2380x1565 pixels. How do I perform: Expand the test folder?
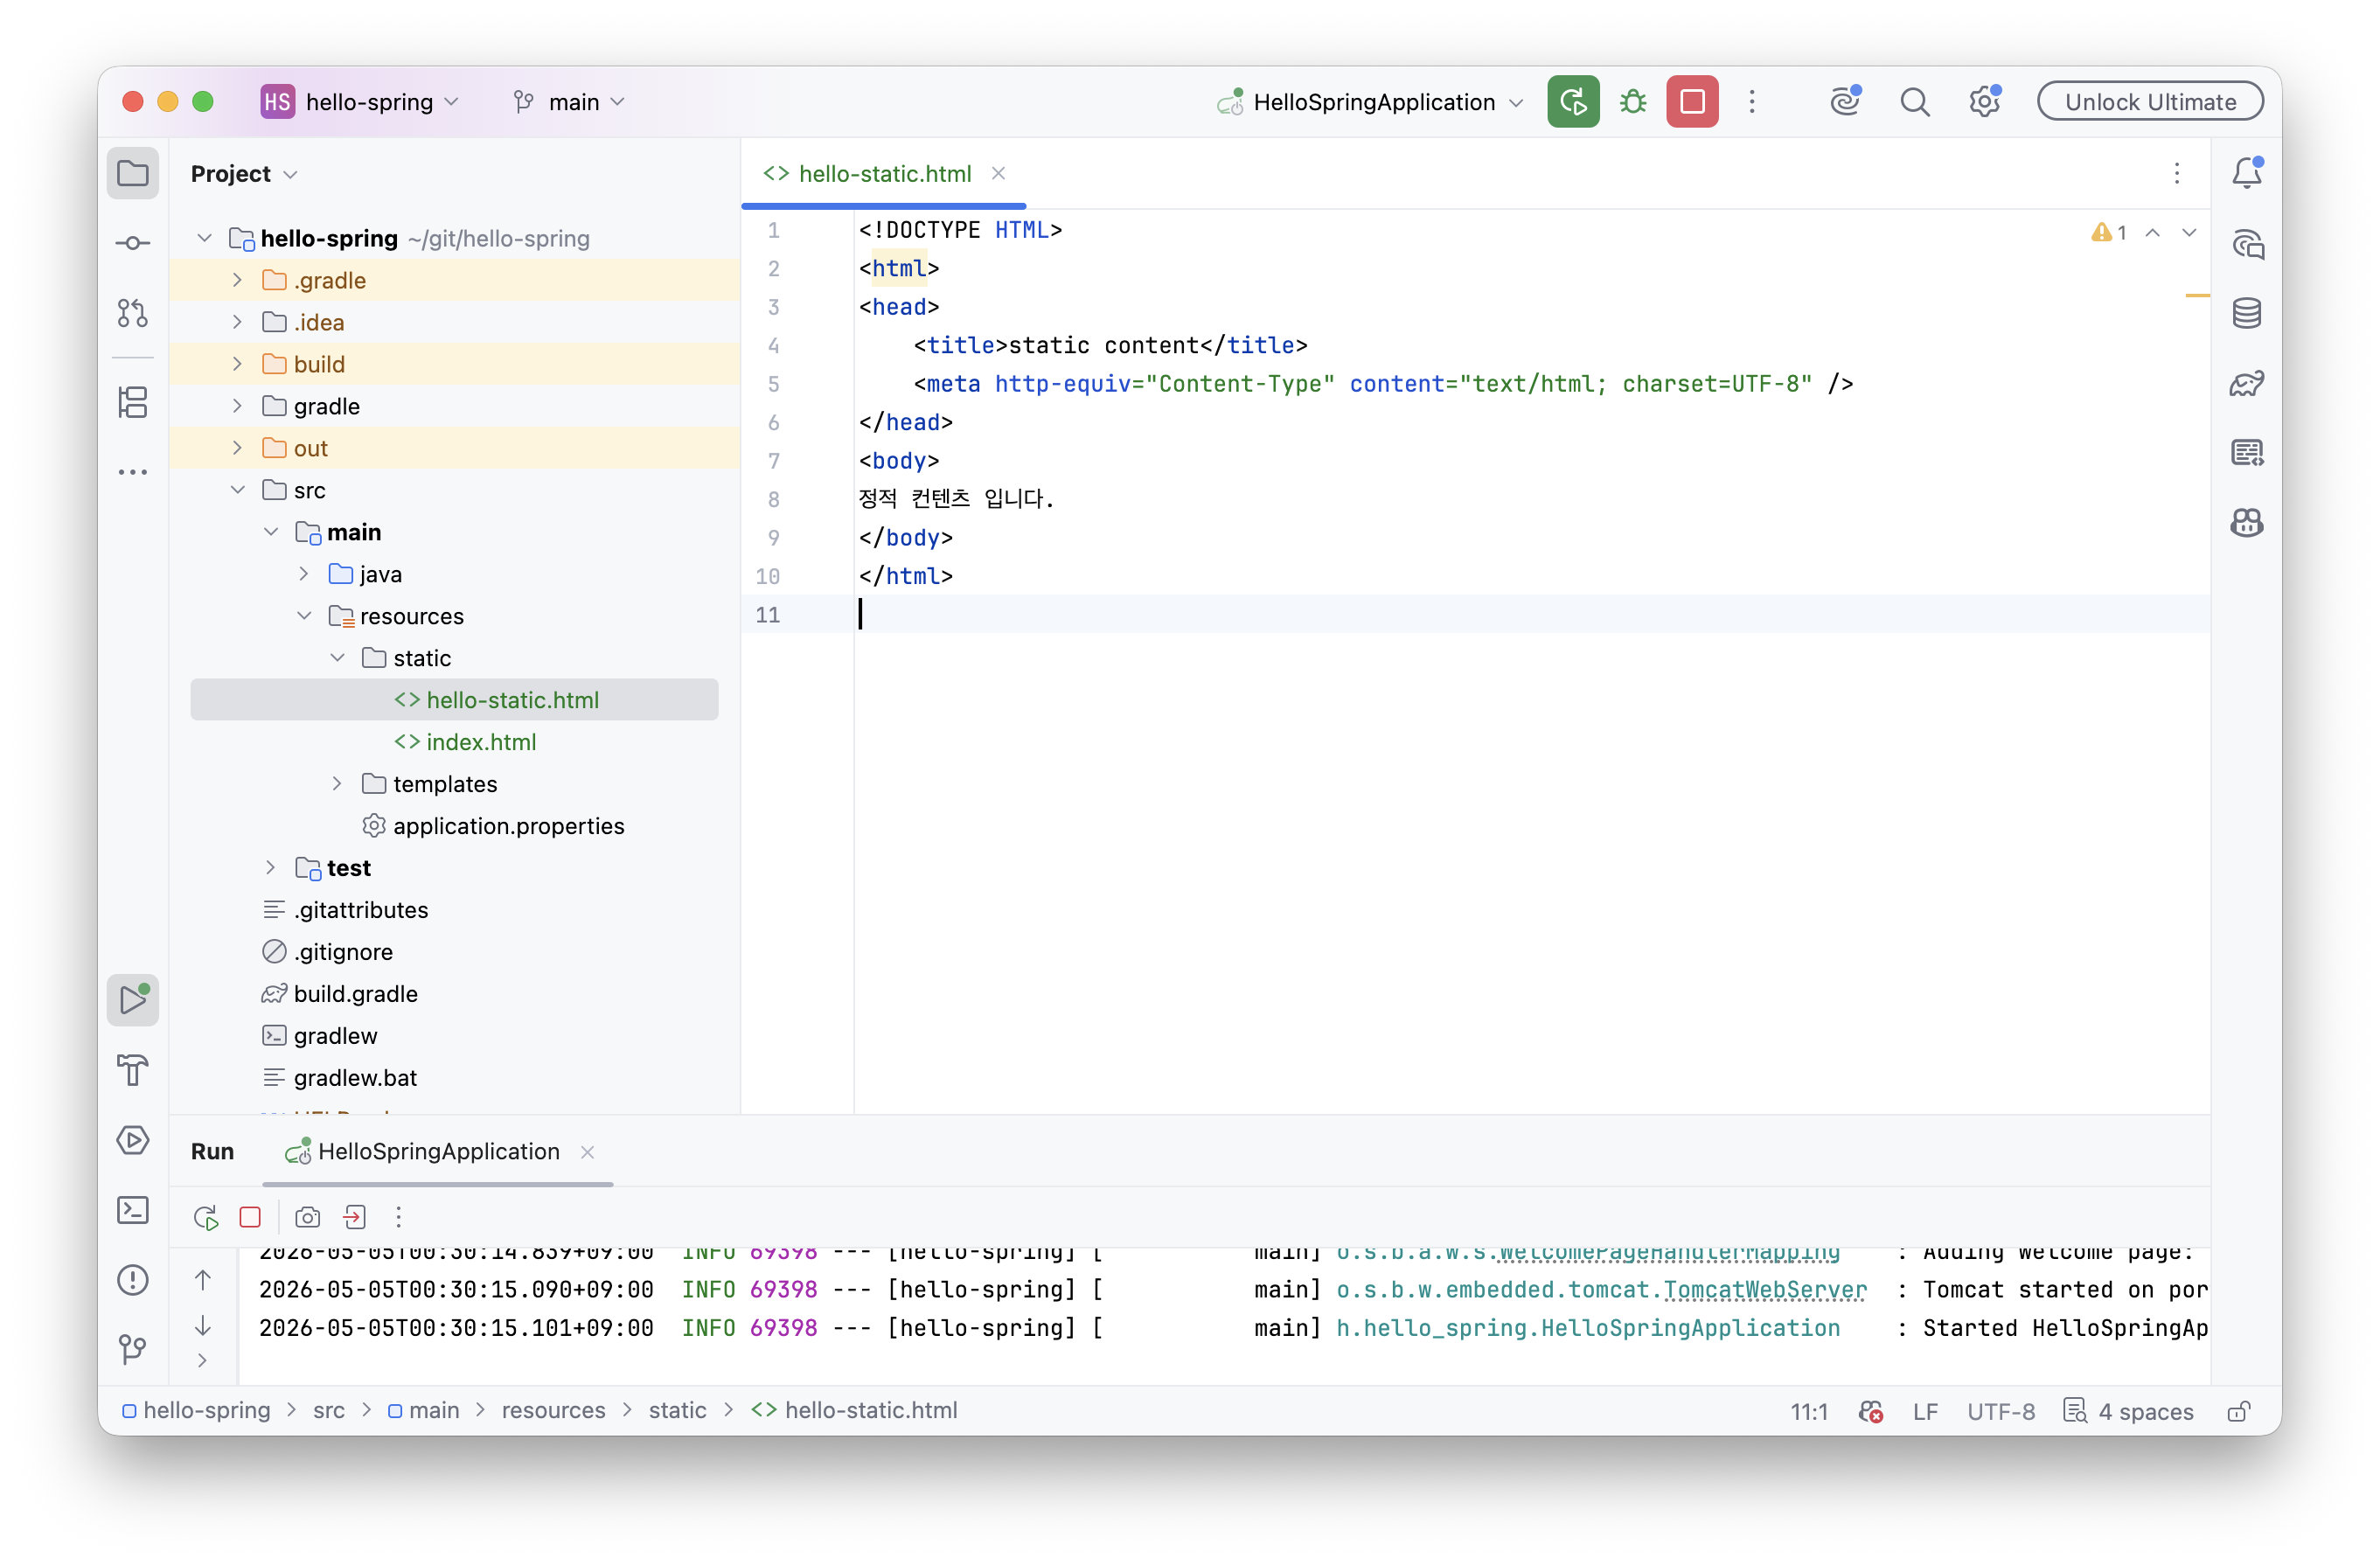270,868
